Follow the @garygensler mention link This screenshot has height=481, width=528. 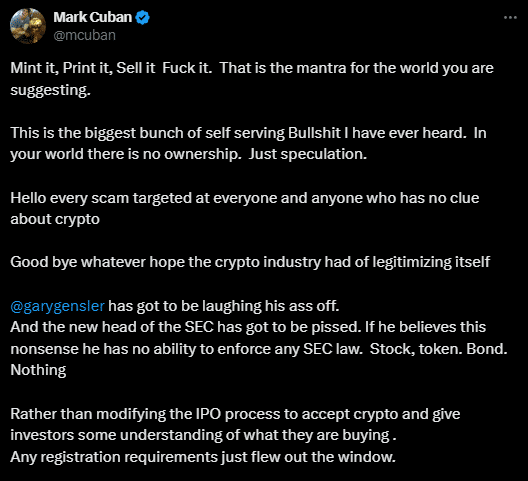(58, 306)
